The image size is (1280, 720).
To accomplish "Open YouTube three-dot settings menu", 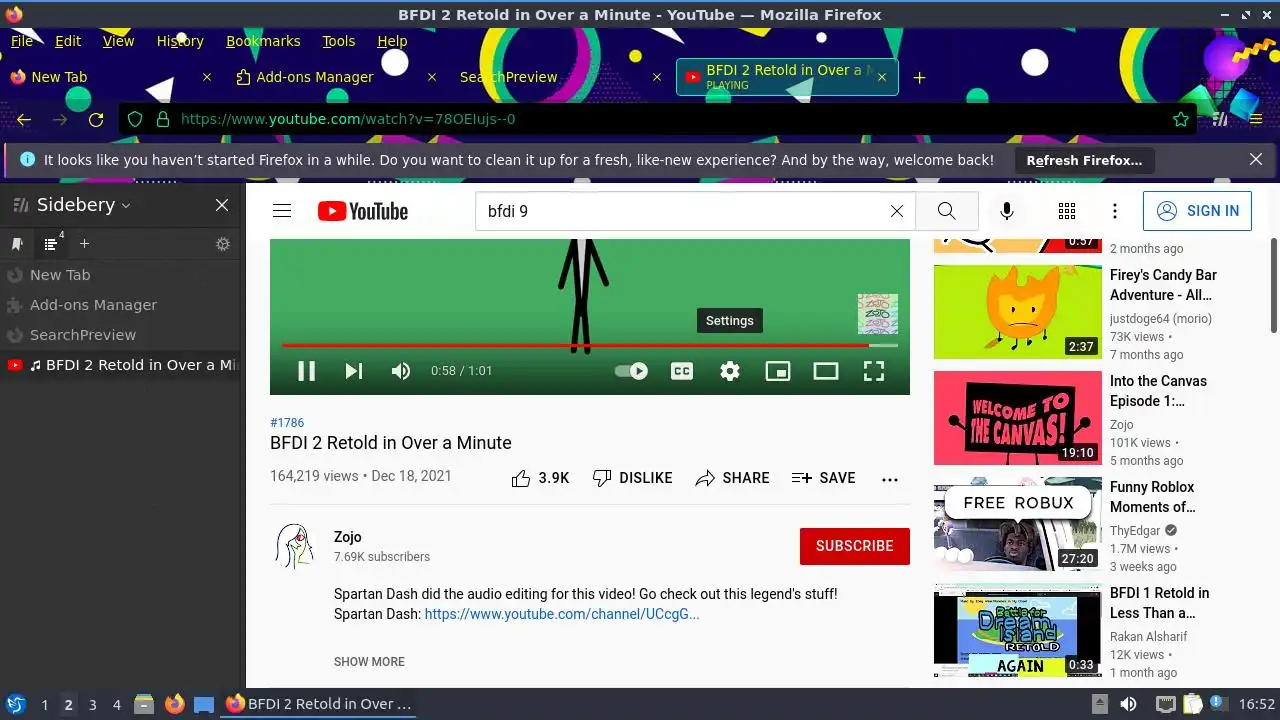I will point(1115,211).
